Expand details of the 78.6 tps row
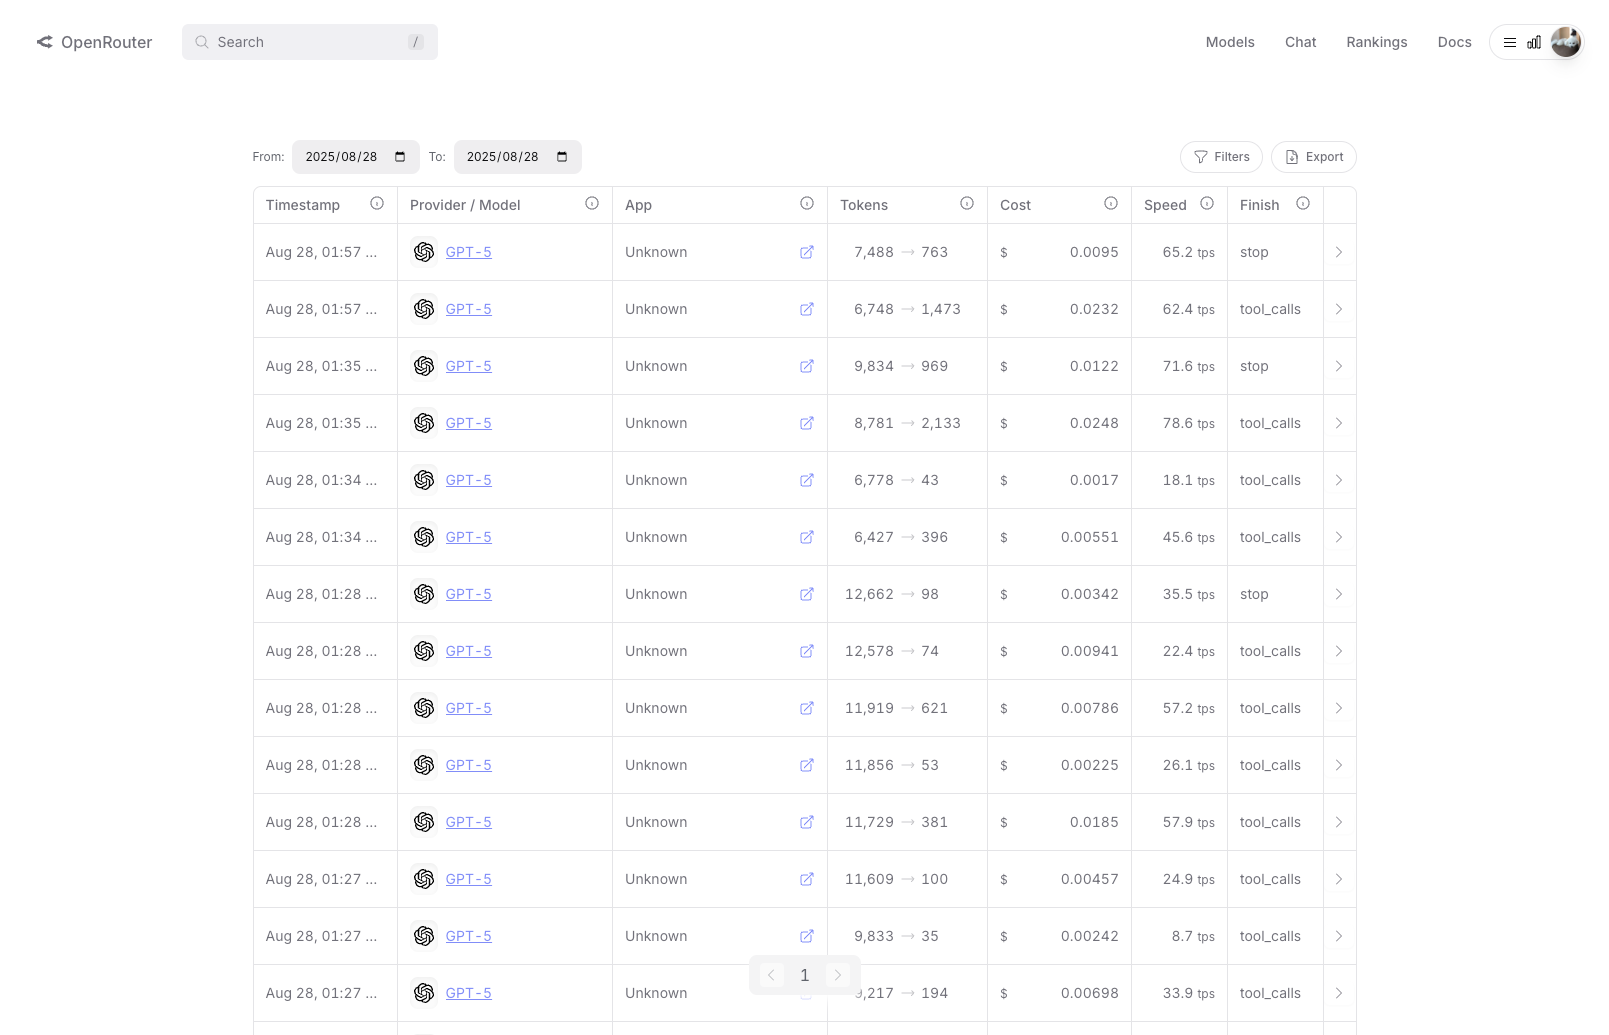 (1339, 423)
